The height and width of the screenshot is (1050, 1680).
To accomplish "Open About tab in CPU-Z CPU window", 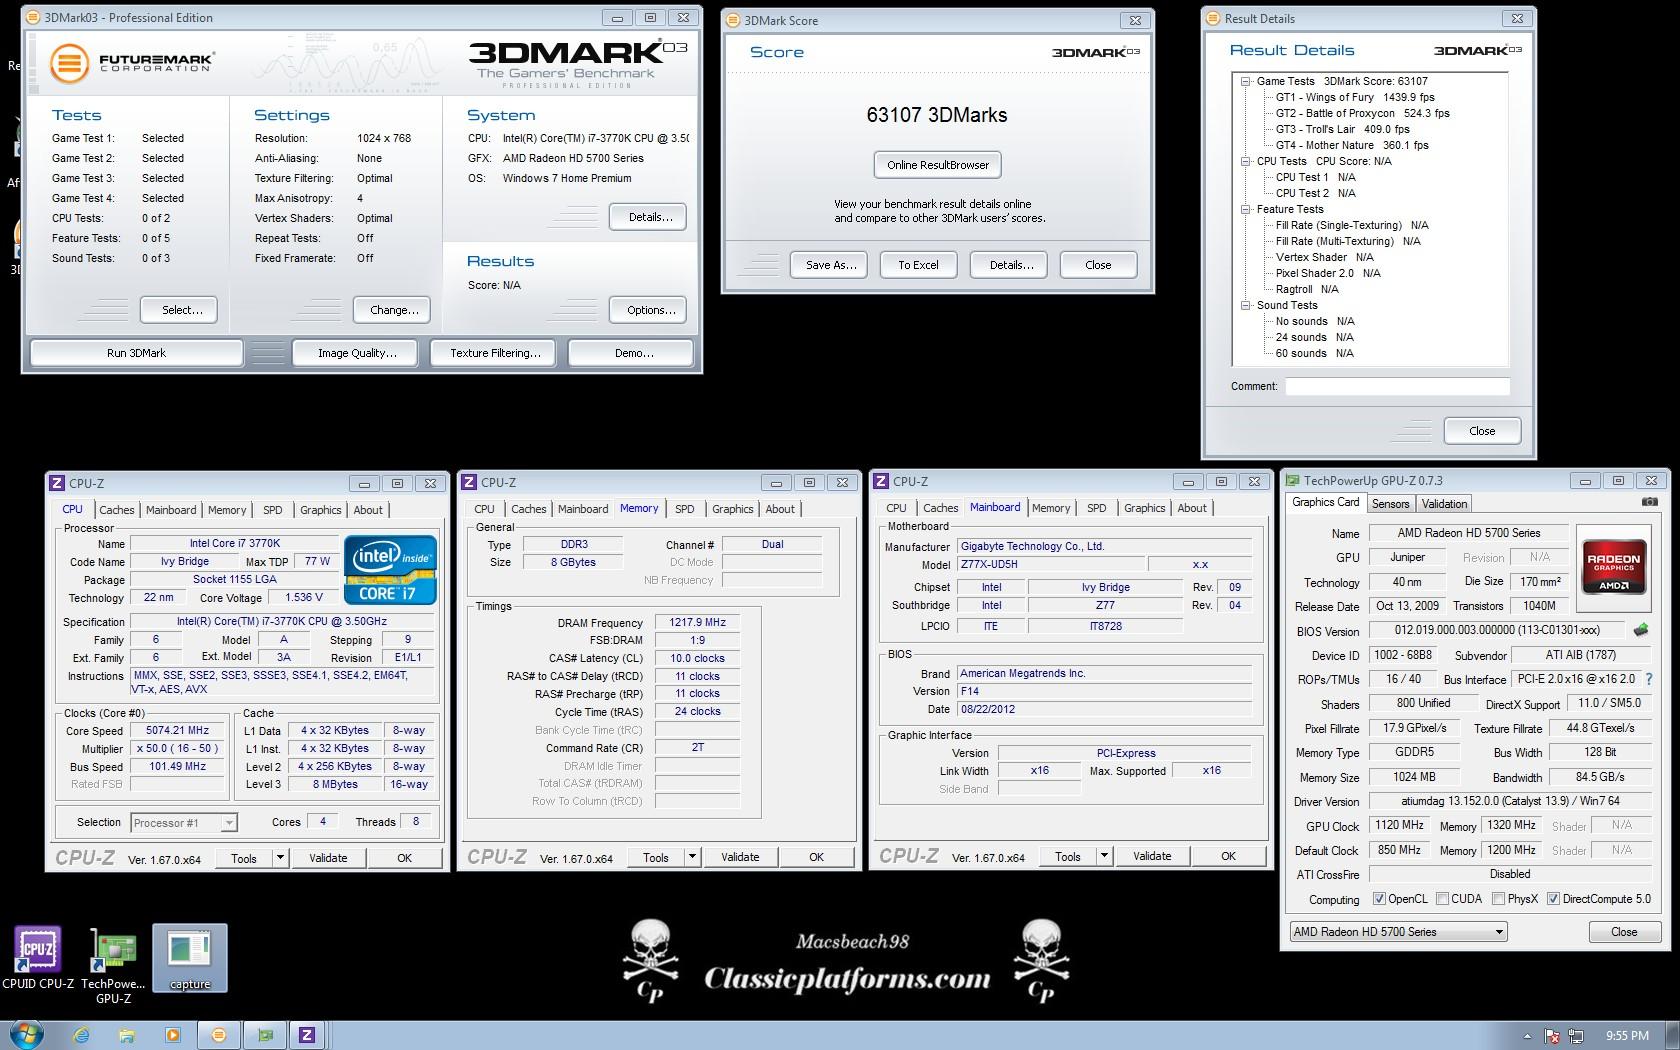I will tap(368, 510).
